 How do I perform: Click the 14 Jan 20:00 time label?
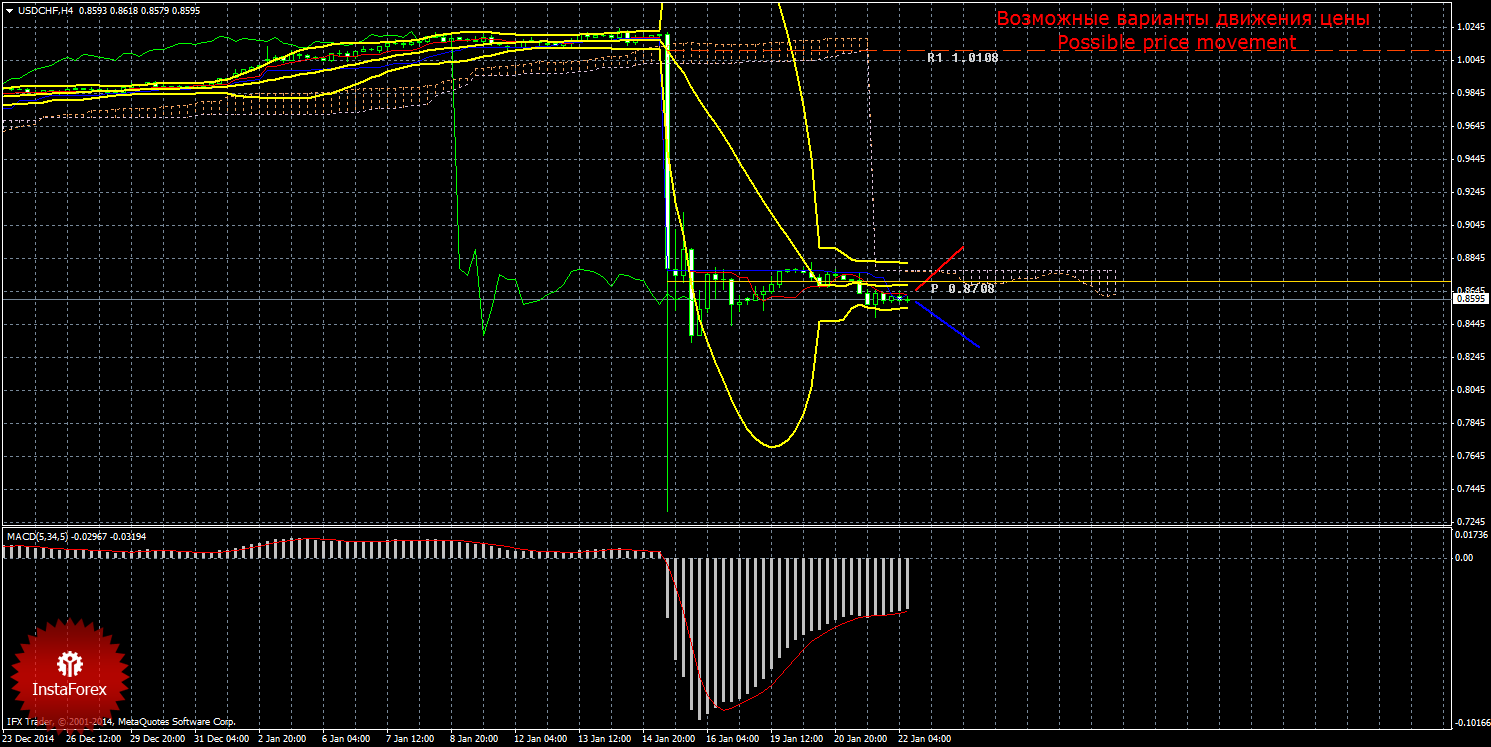[669, 740]
